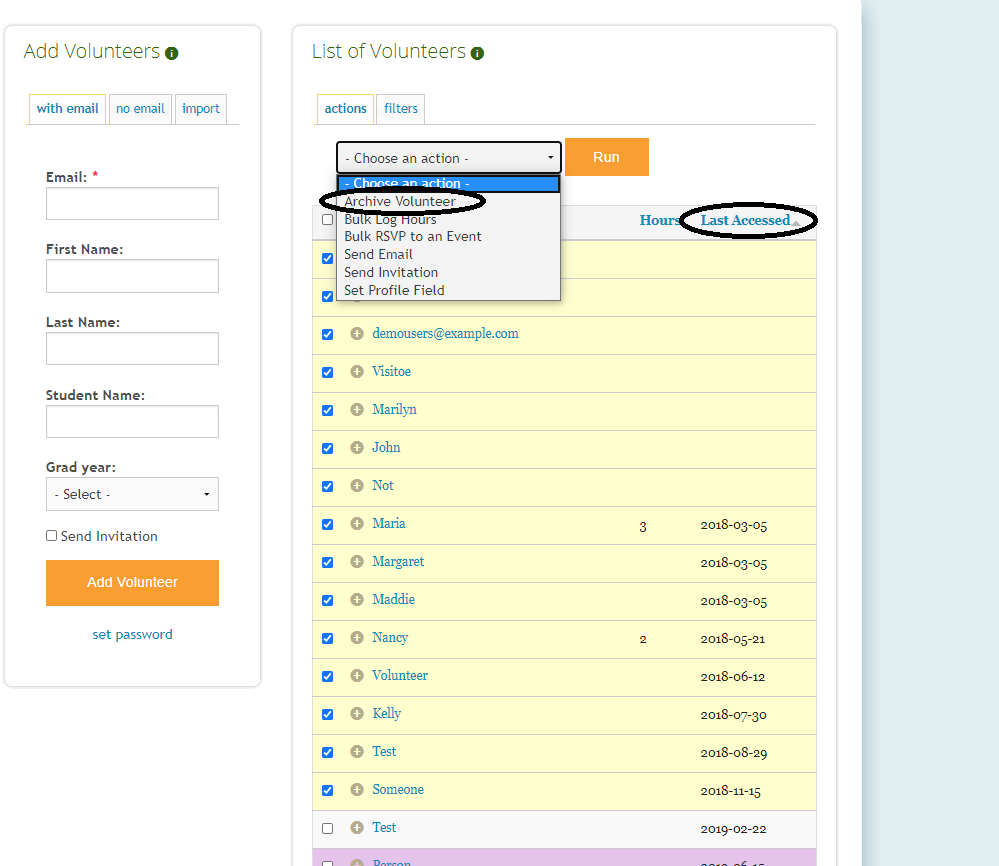The image size is (999, 866).
Task: Open the Grad year Select dropdown
Action: 133,494
